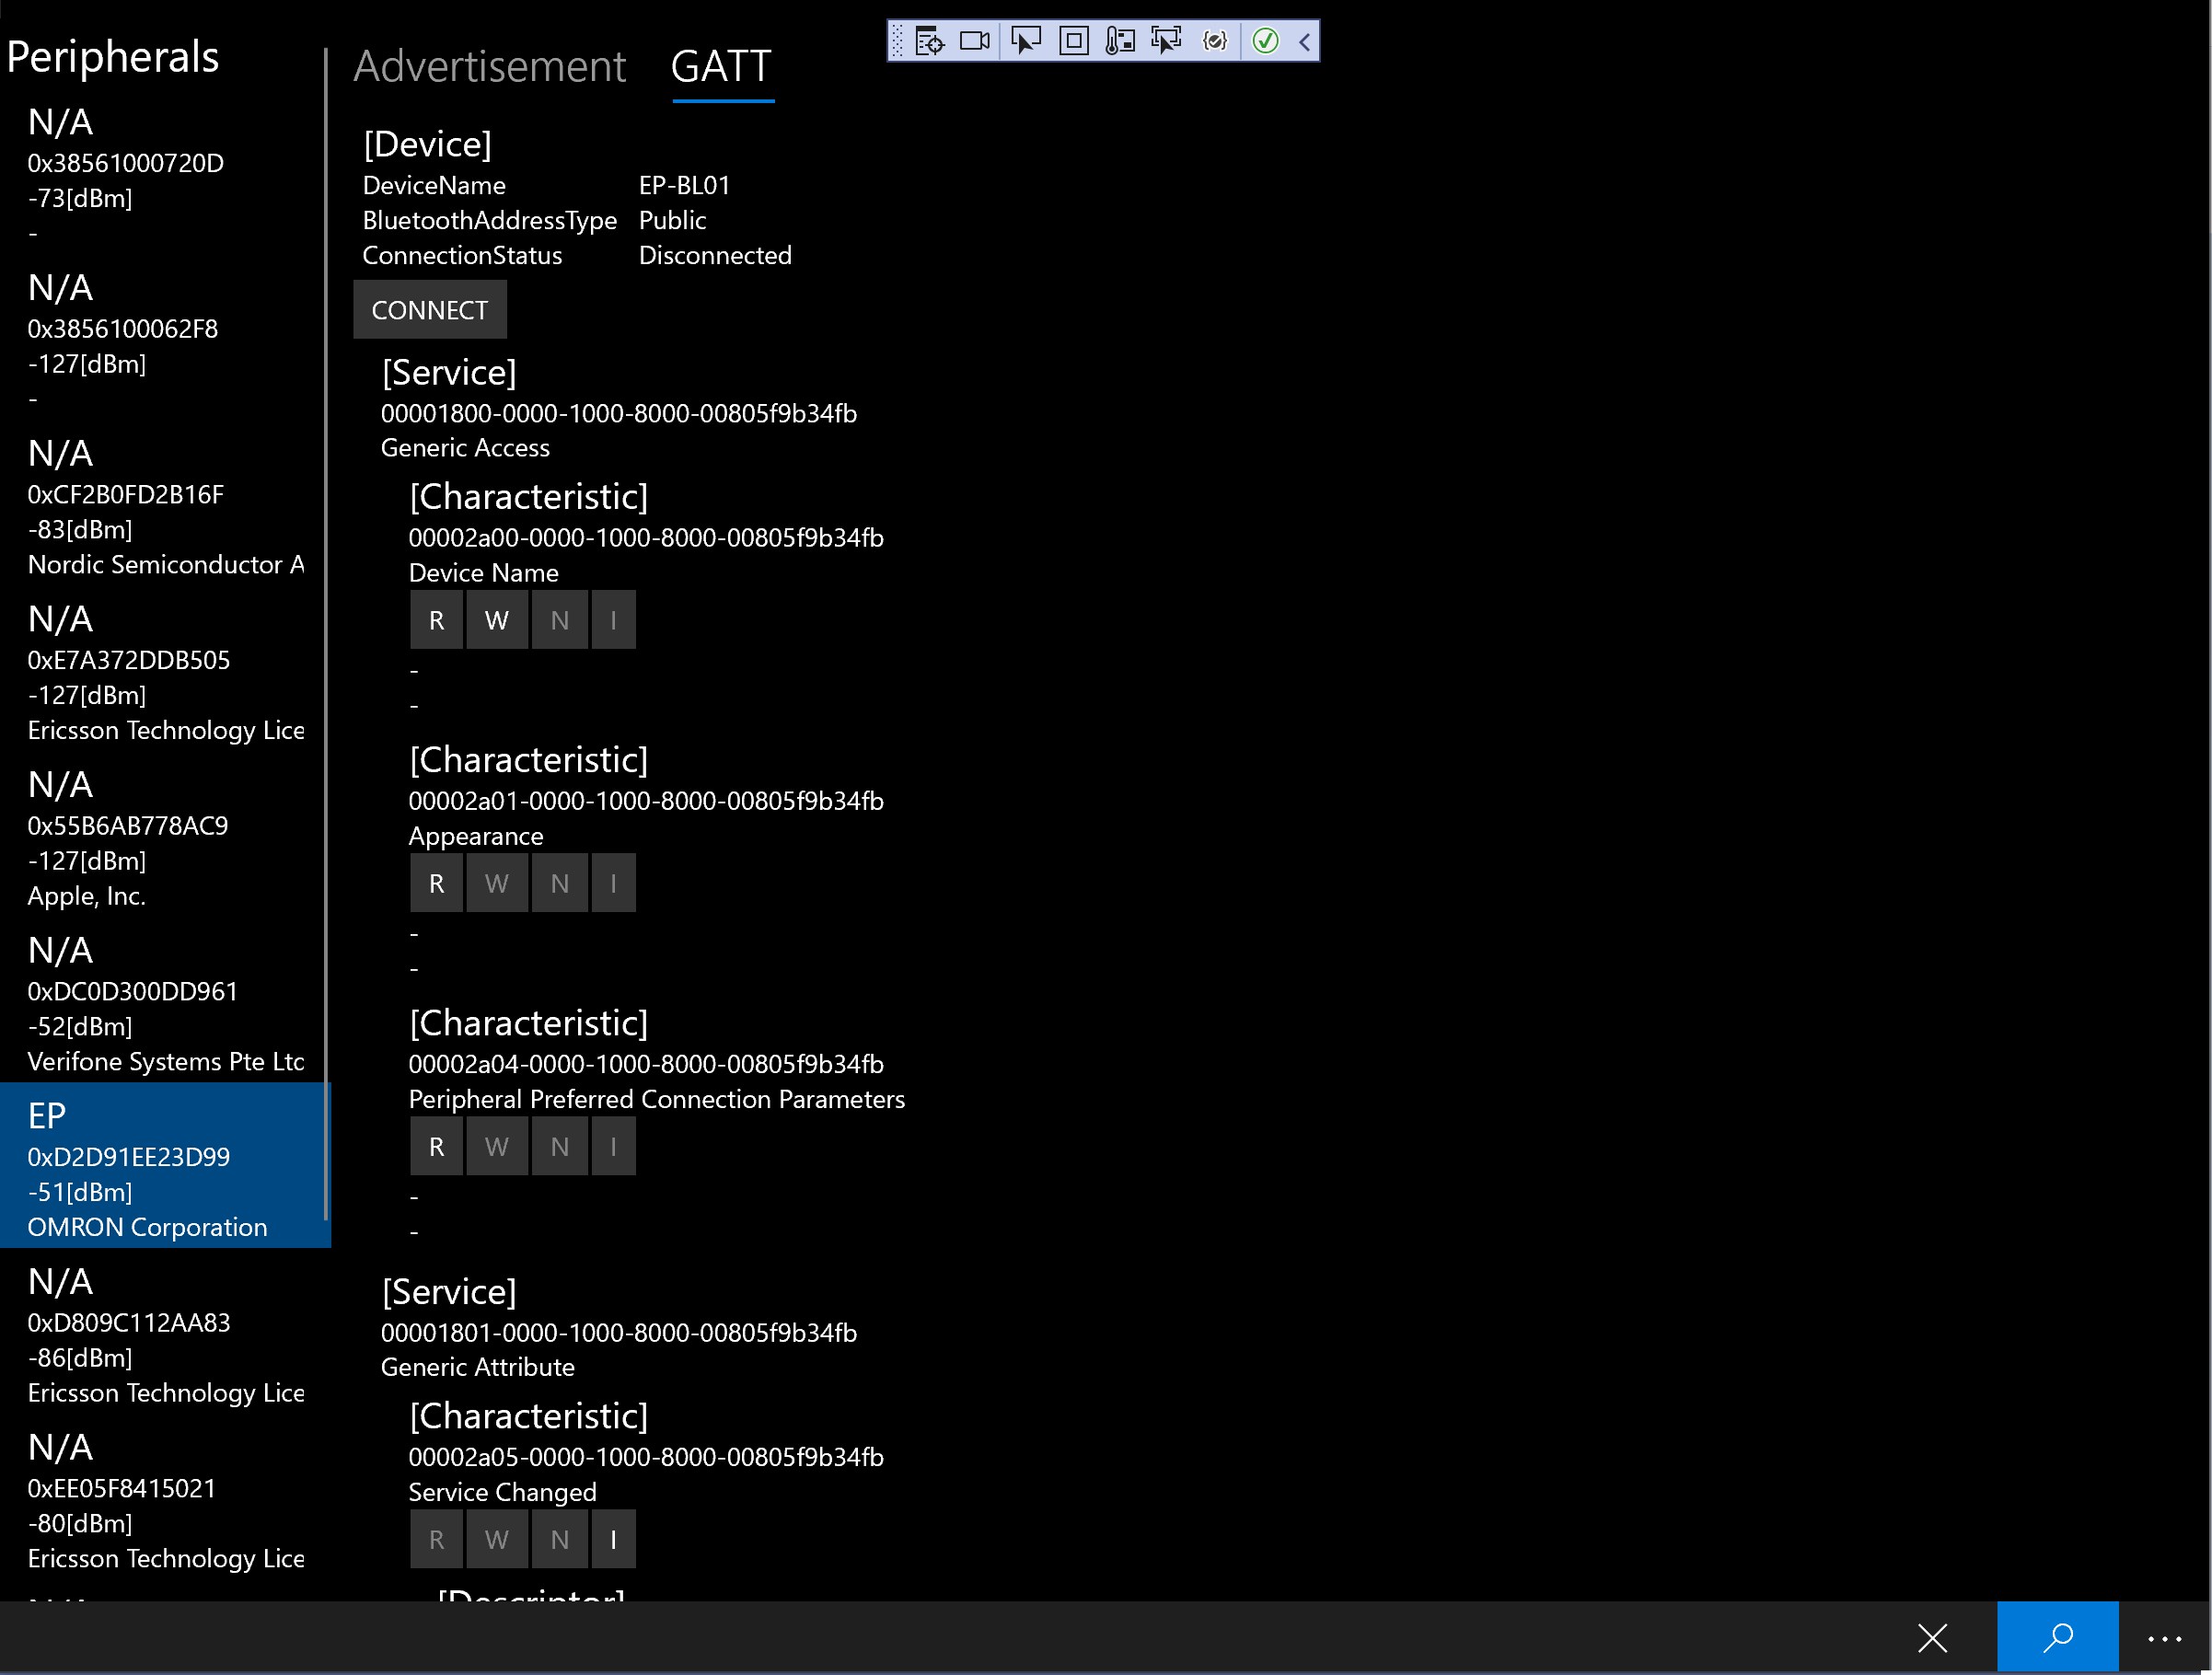
Task: Click the CONNECT button
Action: [430, 310]
